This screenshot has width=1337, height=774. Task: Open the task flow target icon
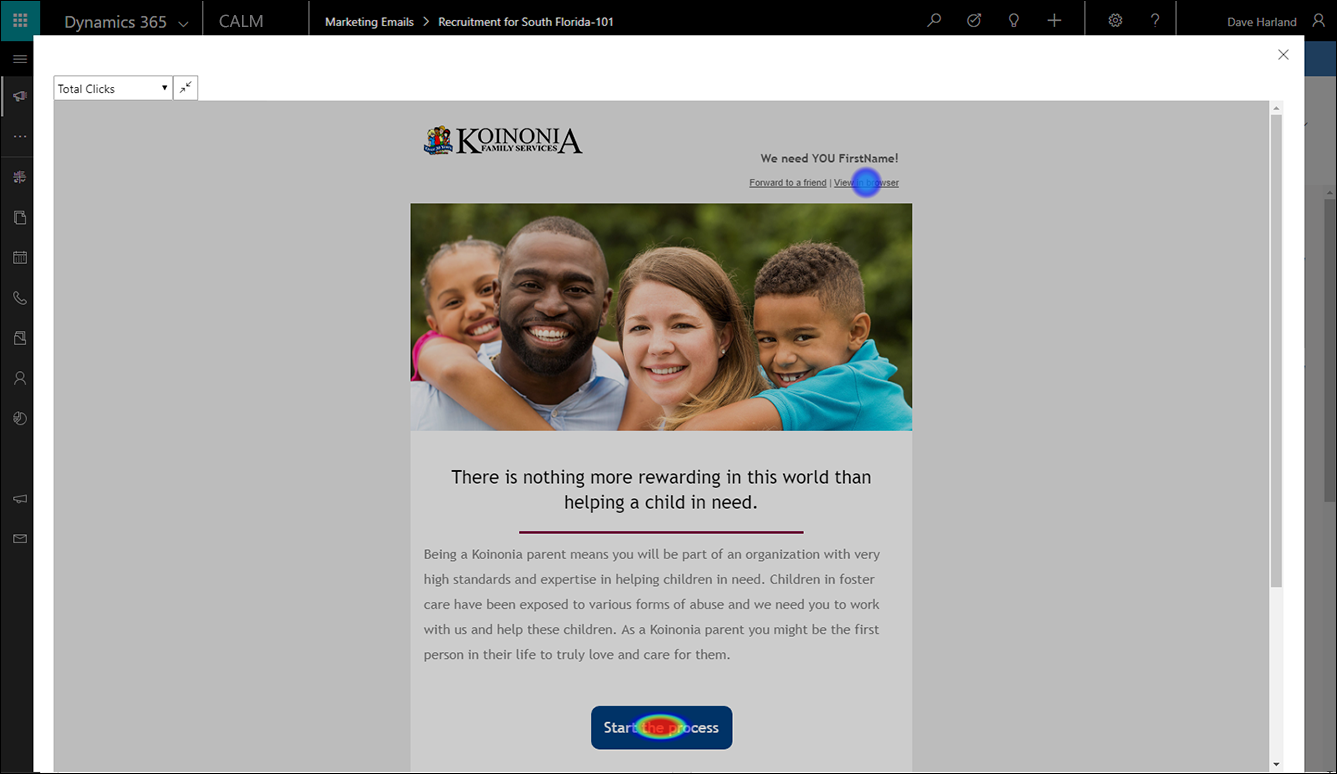click(x=974, y=20)
